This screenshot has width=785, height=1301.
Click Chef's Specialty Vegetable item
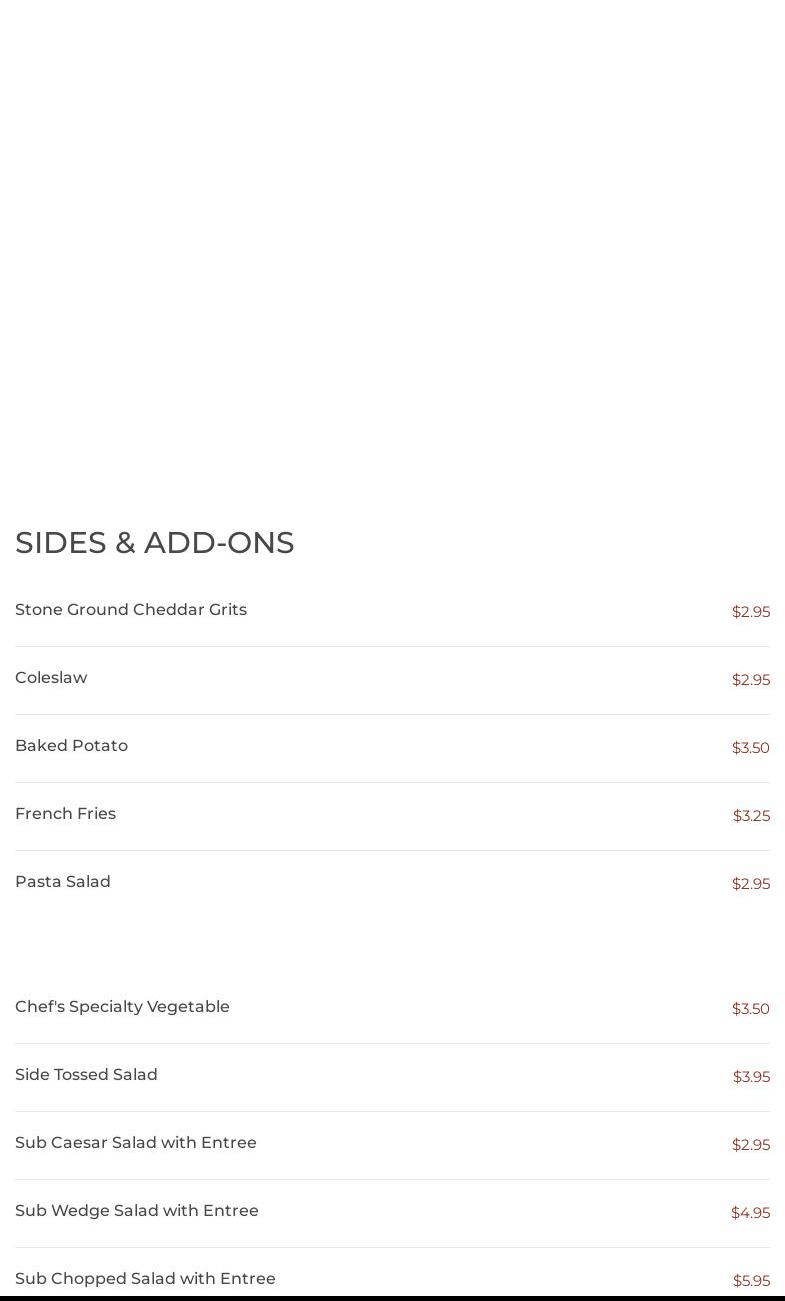(122, 1007)
